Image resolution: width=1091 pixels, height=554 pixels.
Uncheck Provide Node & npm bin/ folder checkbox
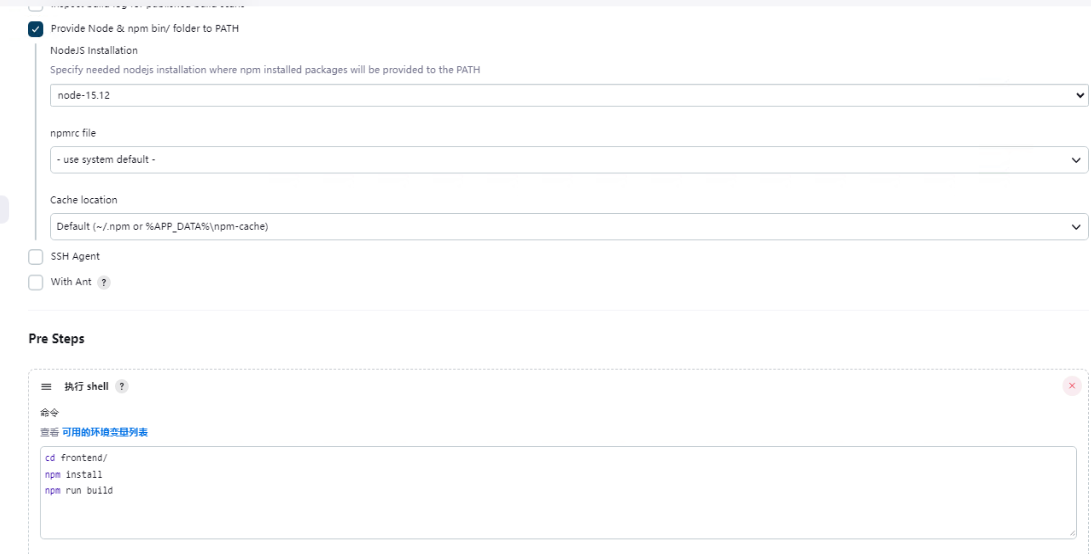(x=36, y=29)
